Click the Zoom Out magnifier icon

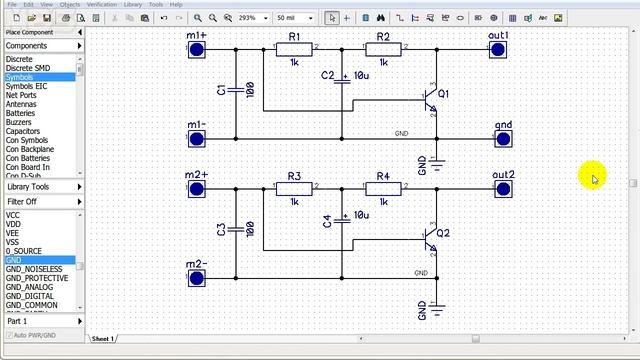(213, 18)
